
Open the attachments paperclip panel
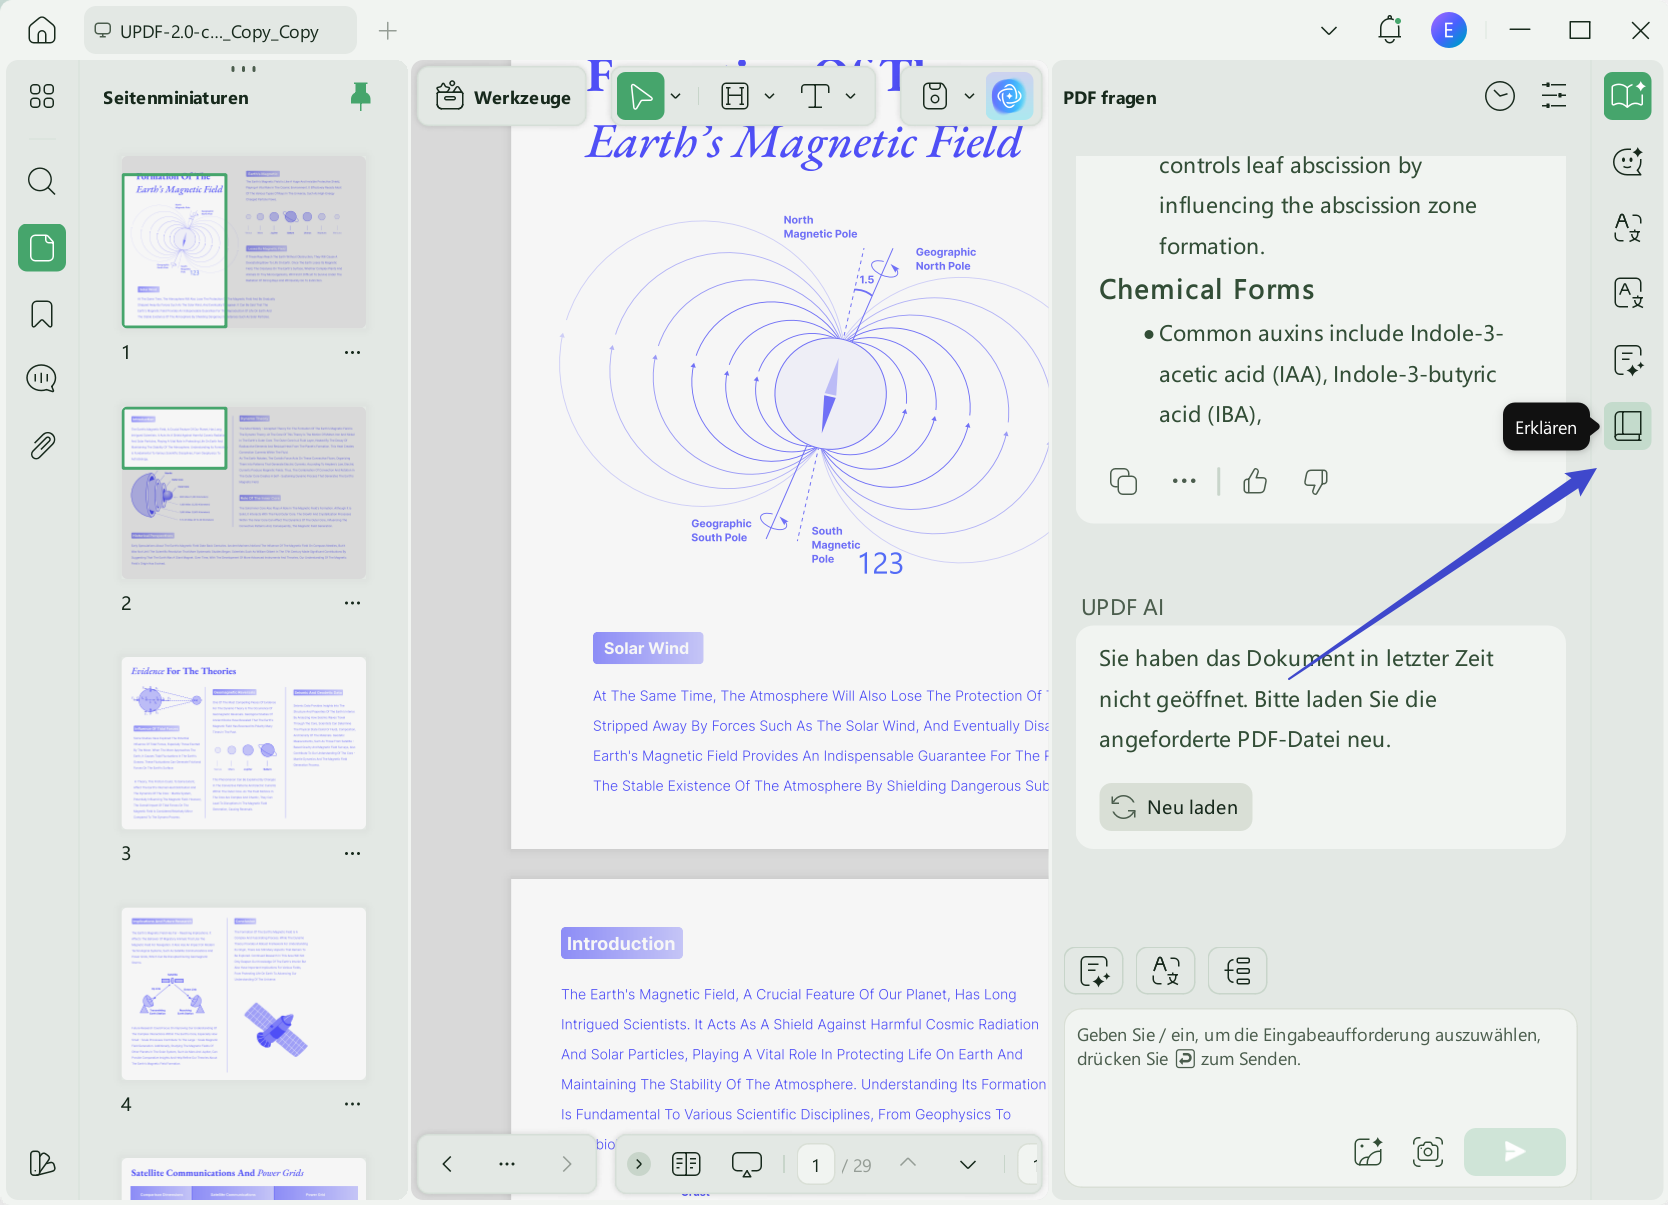point(42,445)
